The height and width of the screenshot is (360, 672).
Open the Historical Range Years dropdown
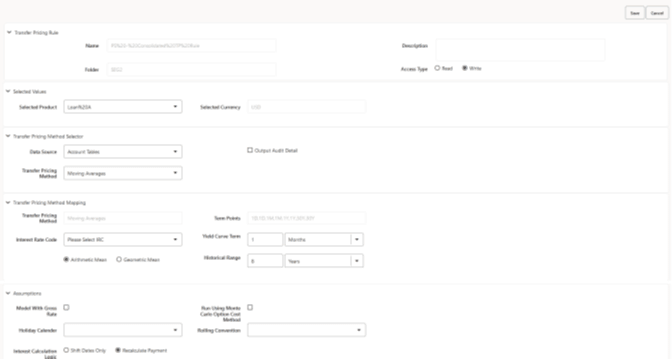tap(324, 261)
